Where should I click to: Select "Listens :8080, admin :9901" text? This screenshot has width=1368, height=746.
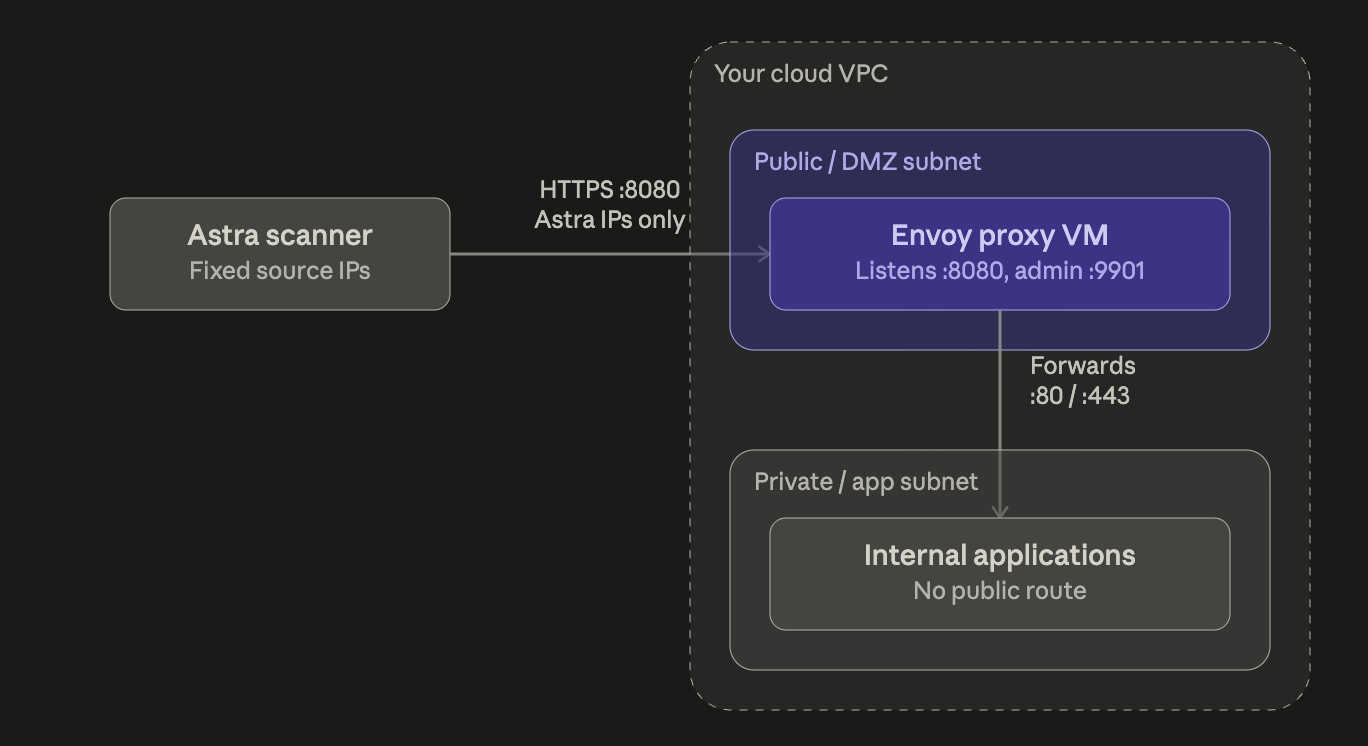pyautogui.click(x=1000, y=271)
